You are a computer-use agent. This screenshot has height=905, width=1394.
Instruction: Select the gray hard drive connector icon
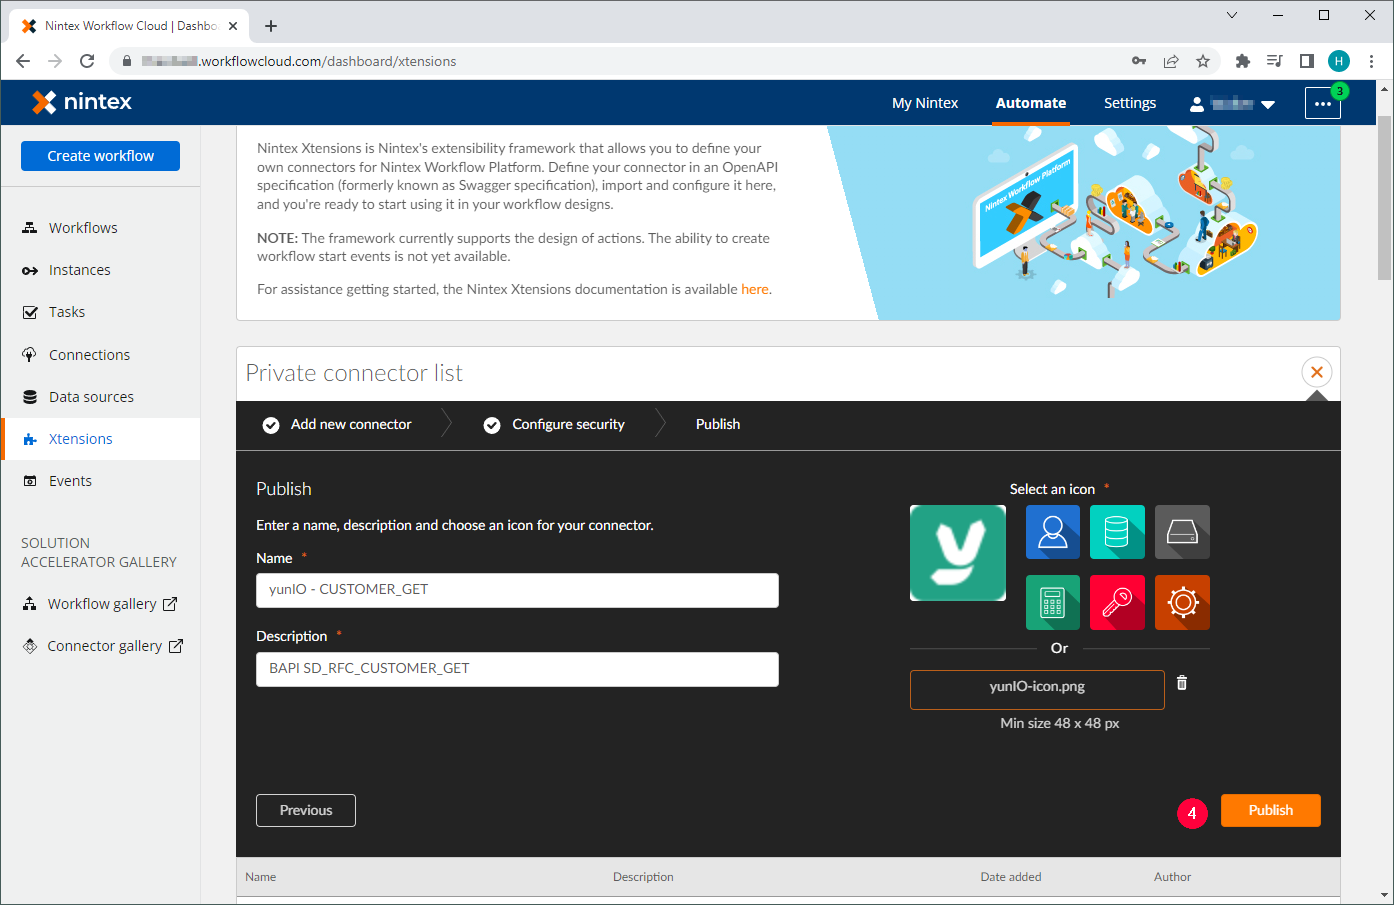pos(1182,532)
